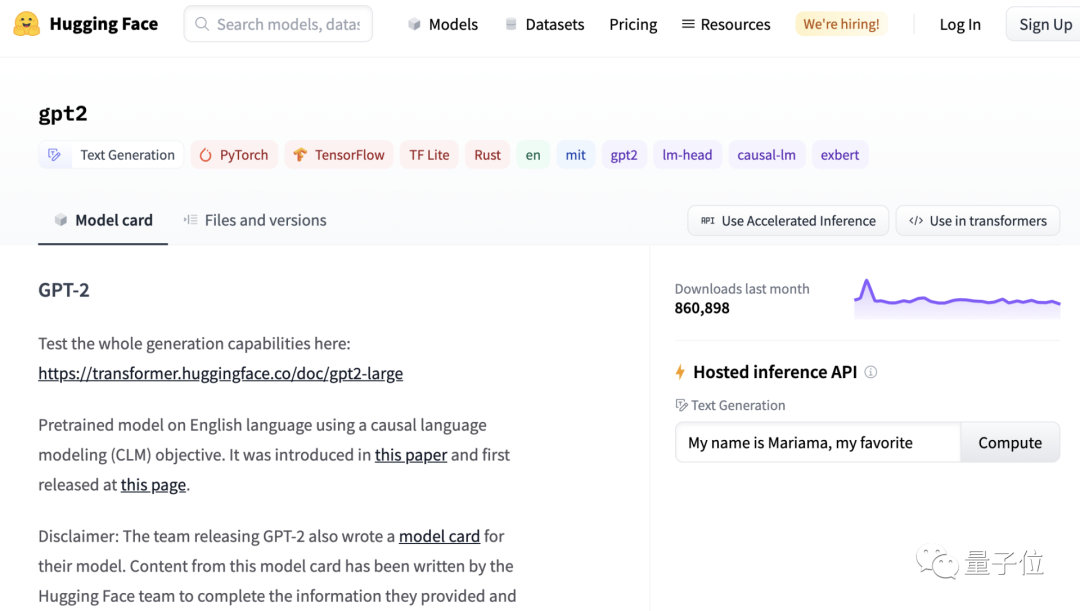Click the Models cube icon
The width and height of the screenshot is (1080, 611).
[414, 24]
